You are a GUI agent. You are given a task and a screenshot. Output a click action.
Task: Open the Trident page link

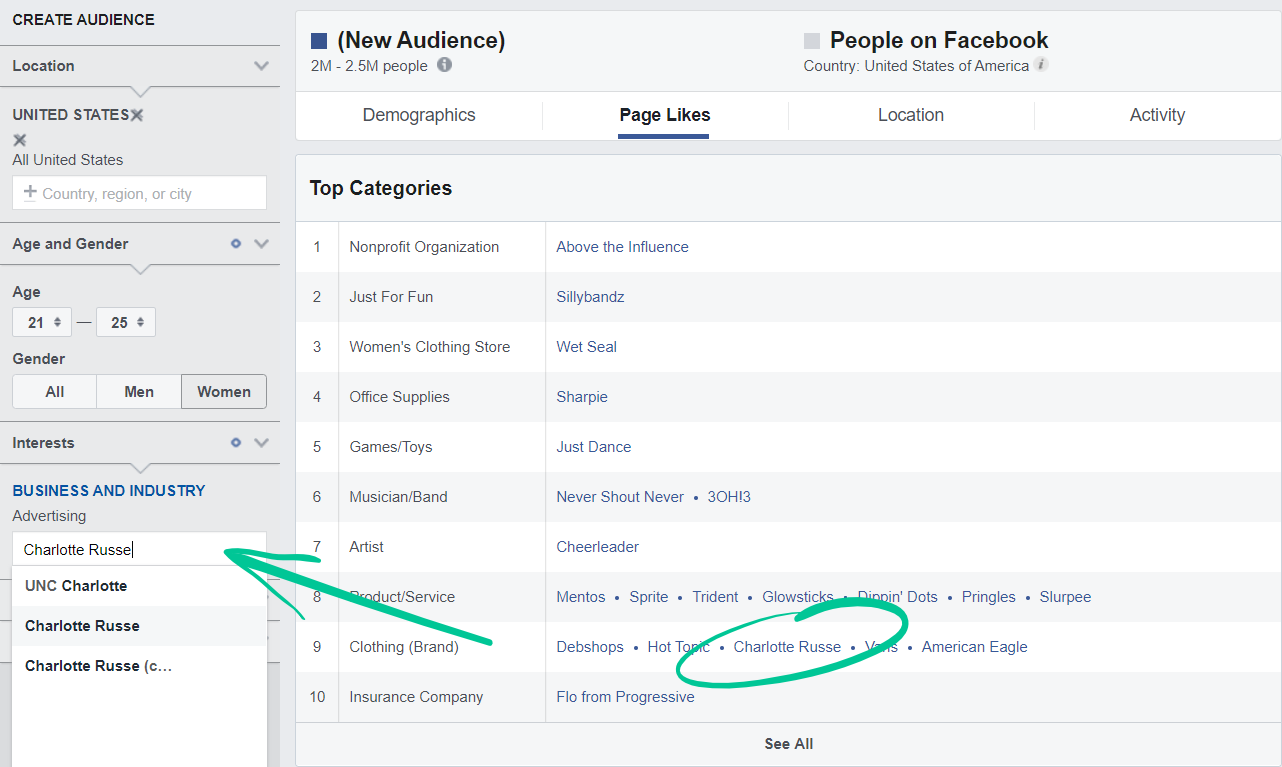(715, 597)
